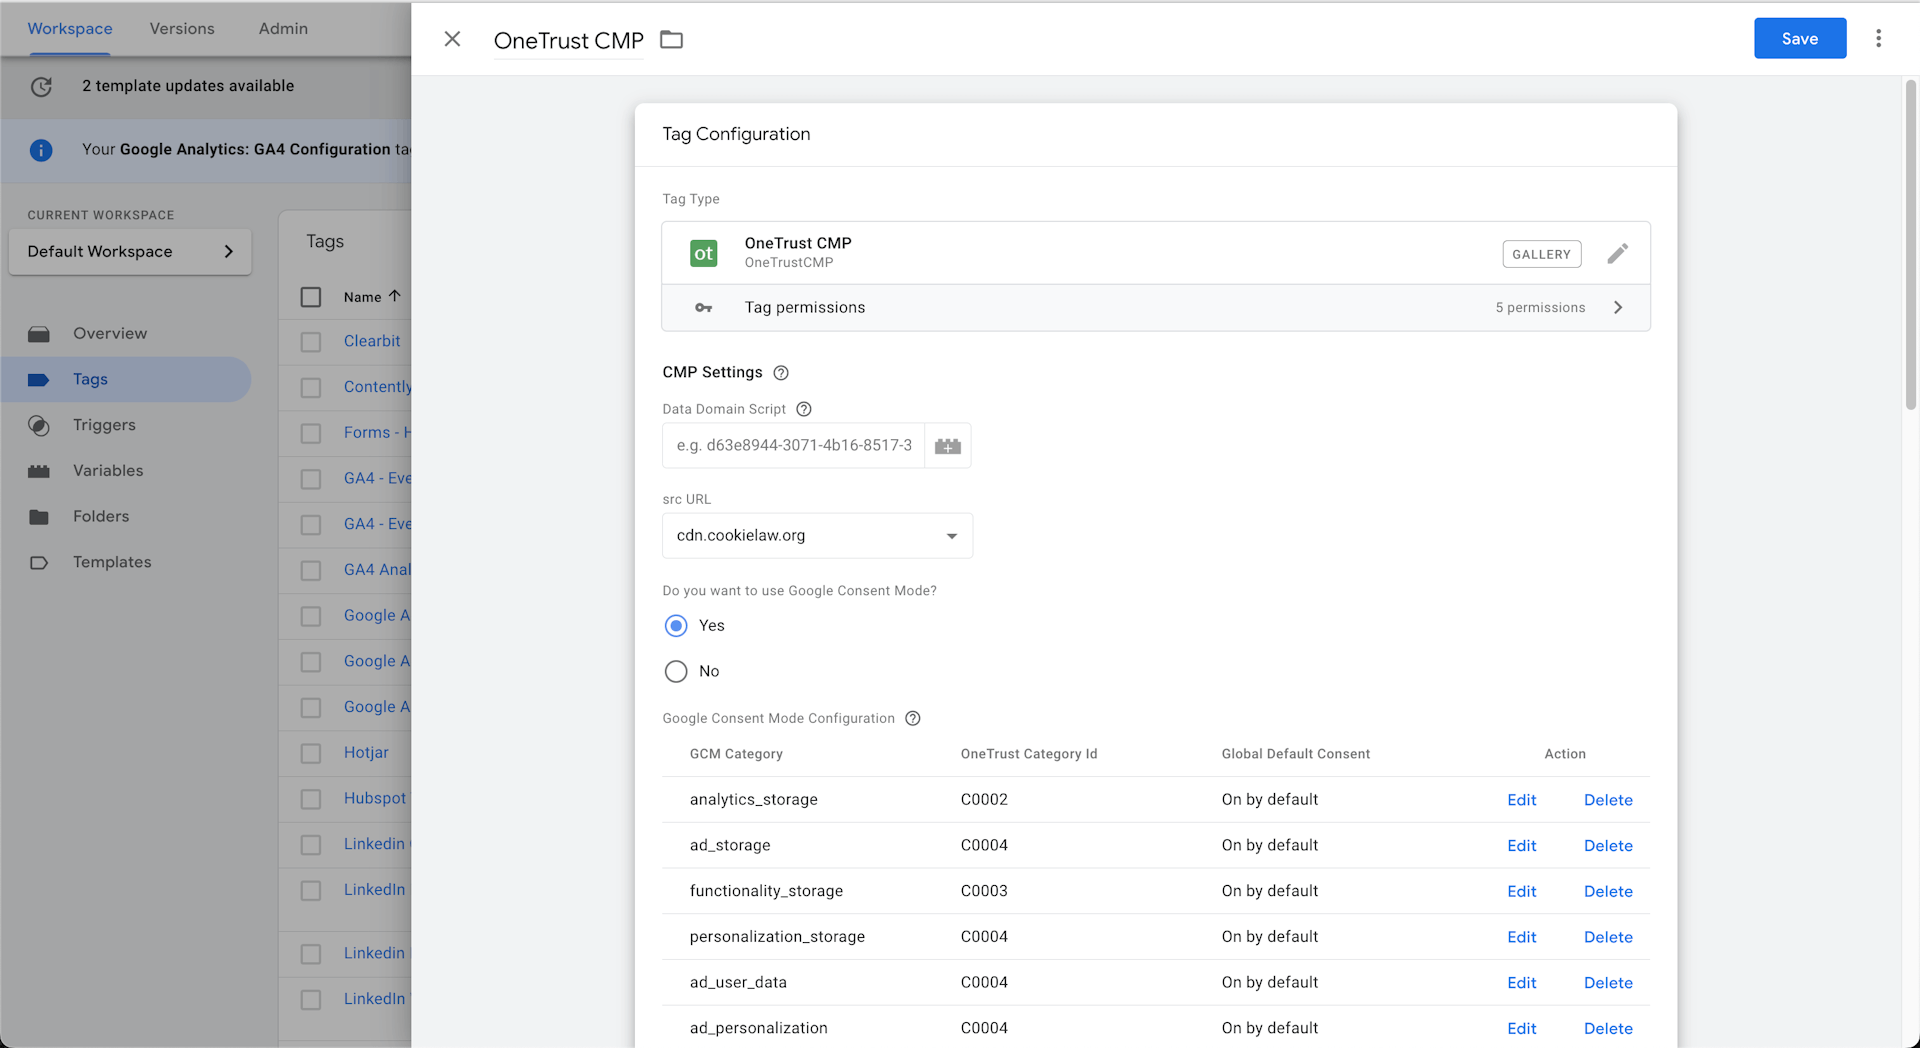Image resolution: width=1920 pixels, height=1048 pixels.
Task: Delete the analytics_storage row
Action: [1608, 800]
